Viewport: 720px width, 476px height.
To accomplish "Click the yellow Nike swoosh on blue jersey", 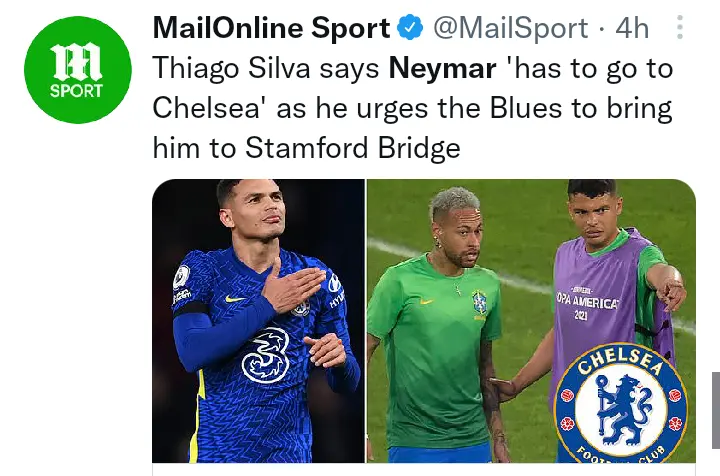I will 234,298.
